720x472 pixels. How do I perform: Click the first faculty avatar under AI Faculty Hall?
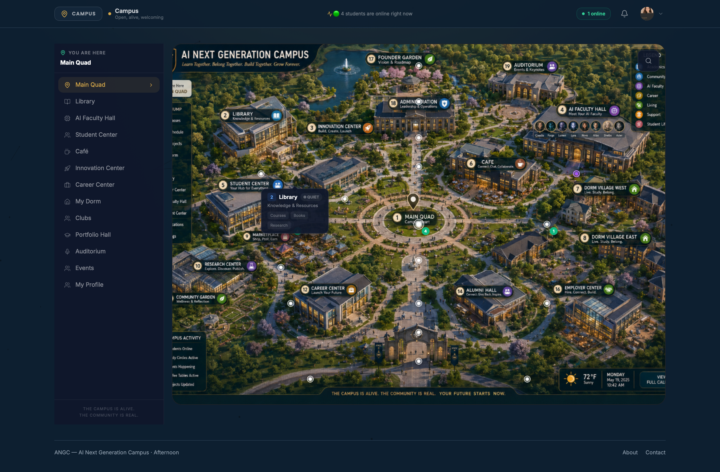pyautogui.click(x=540, y=126)
